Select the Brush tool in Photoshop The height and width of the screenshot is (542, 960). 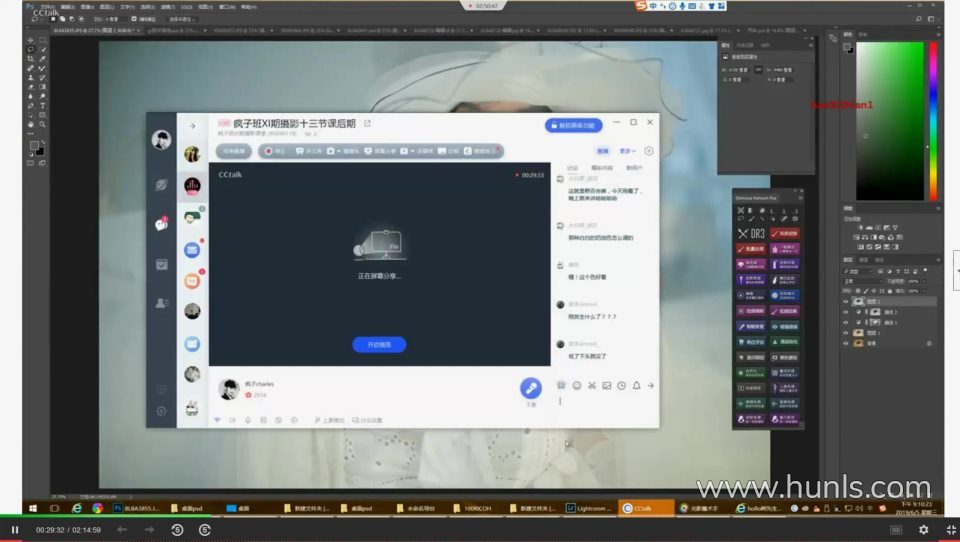(42, 68)
